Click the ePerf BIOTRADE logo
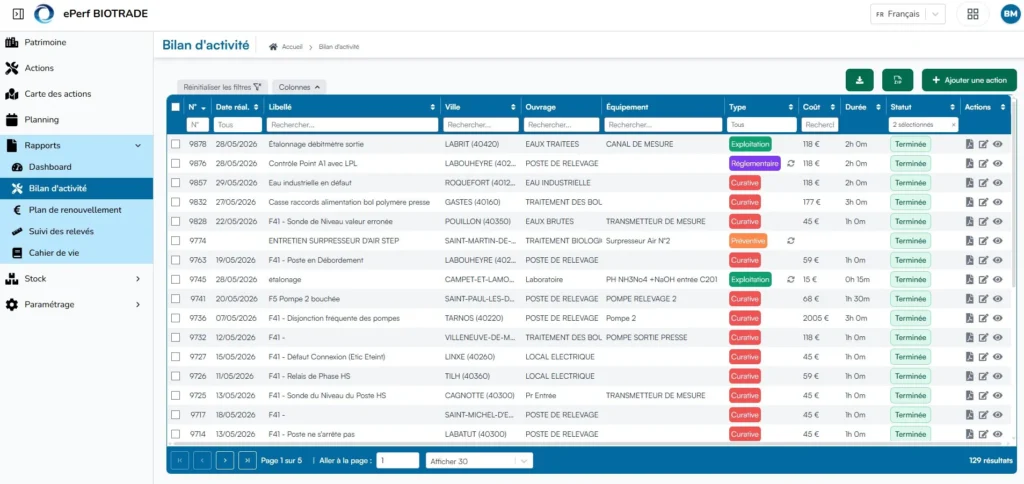The image size is (1024, 484). click(x=44, y=14)
